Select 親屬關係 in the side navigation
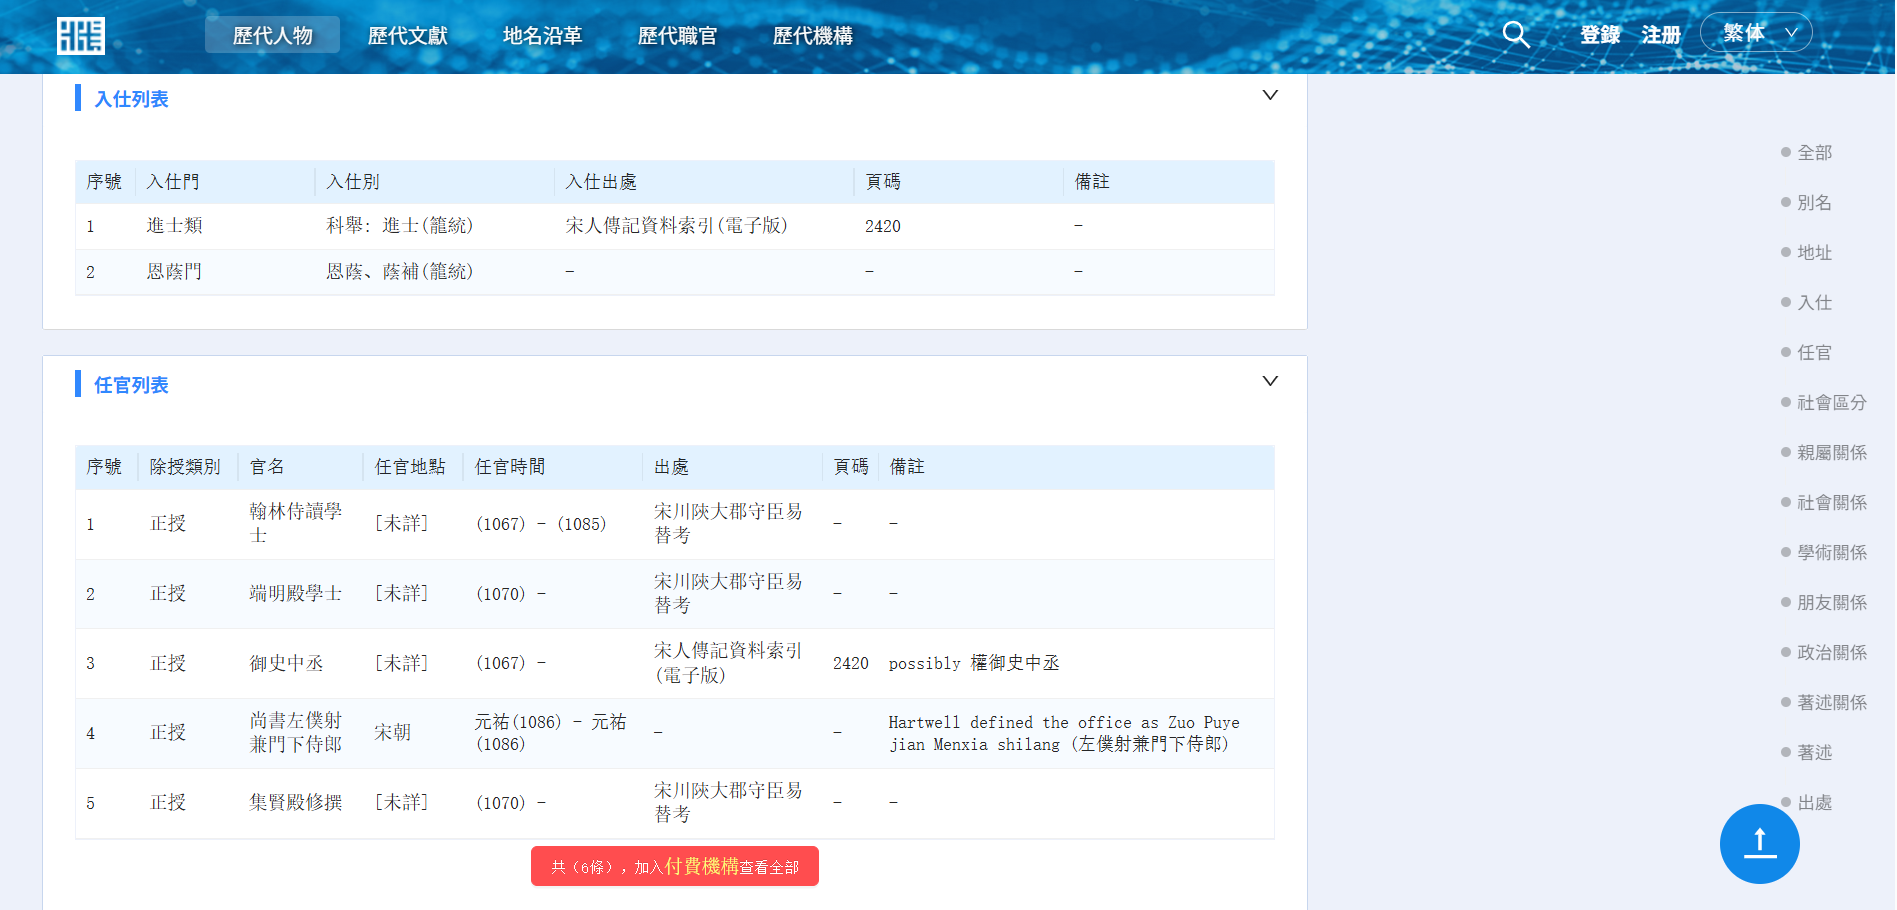 (1831, 453)
